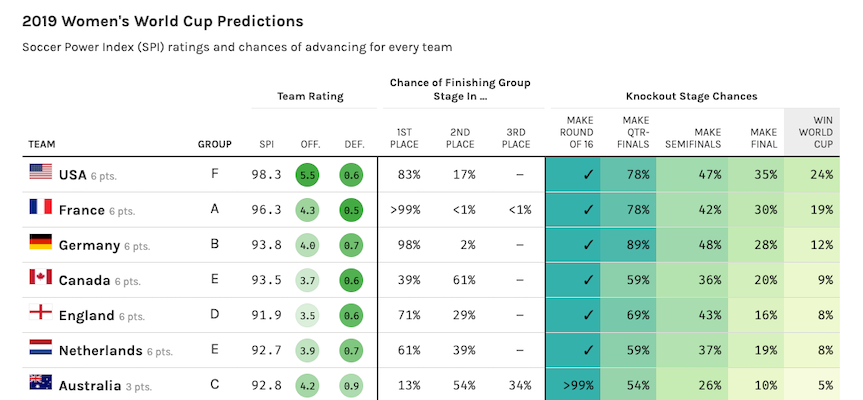The height and width of the screenshot is (400, 863).
Task: Sort by 1ST PLACE column header
Action: click(407, 139)
